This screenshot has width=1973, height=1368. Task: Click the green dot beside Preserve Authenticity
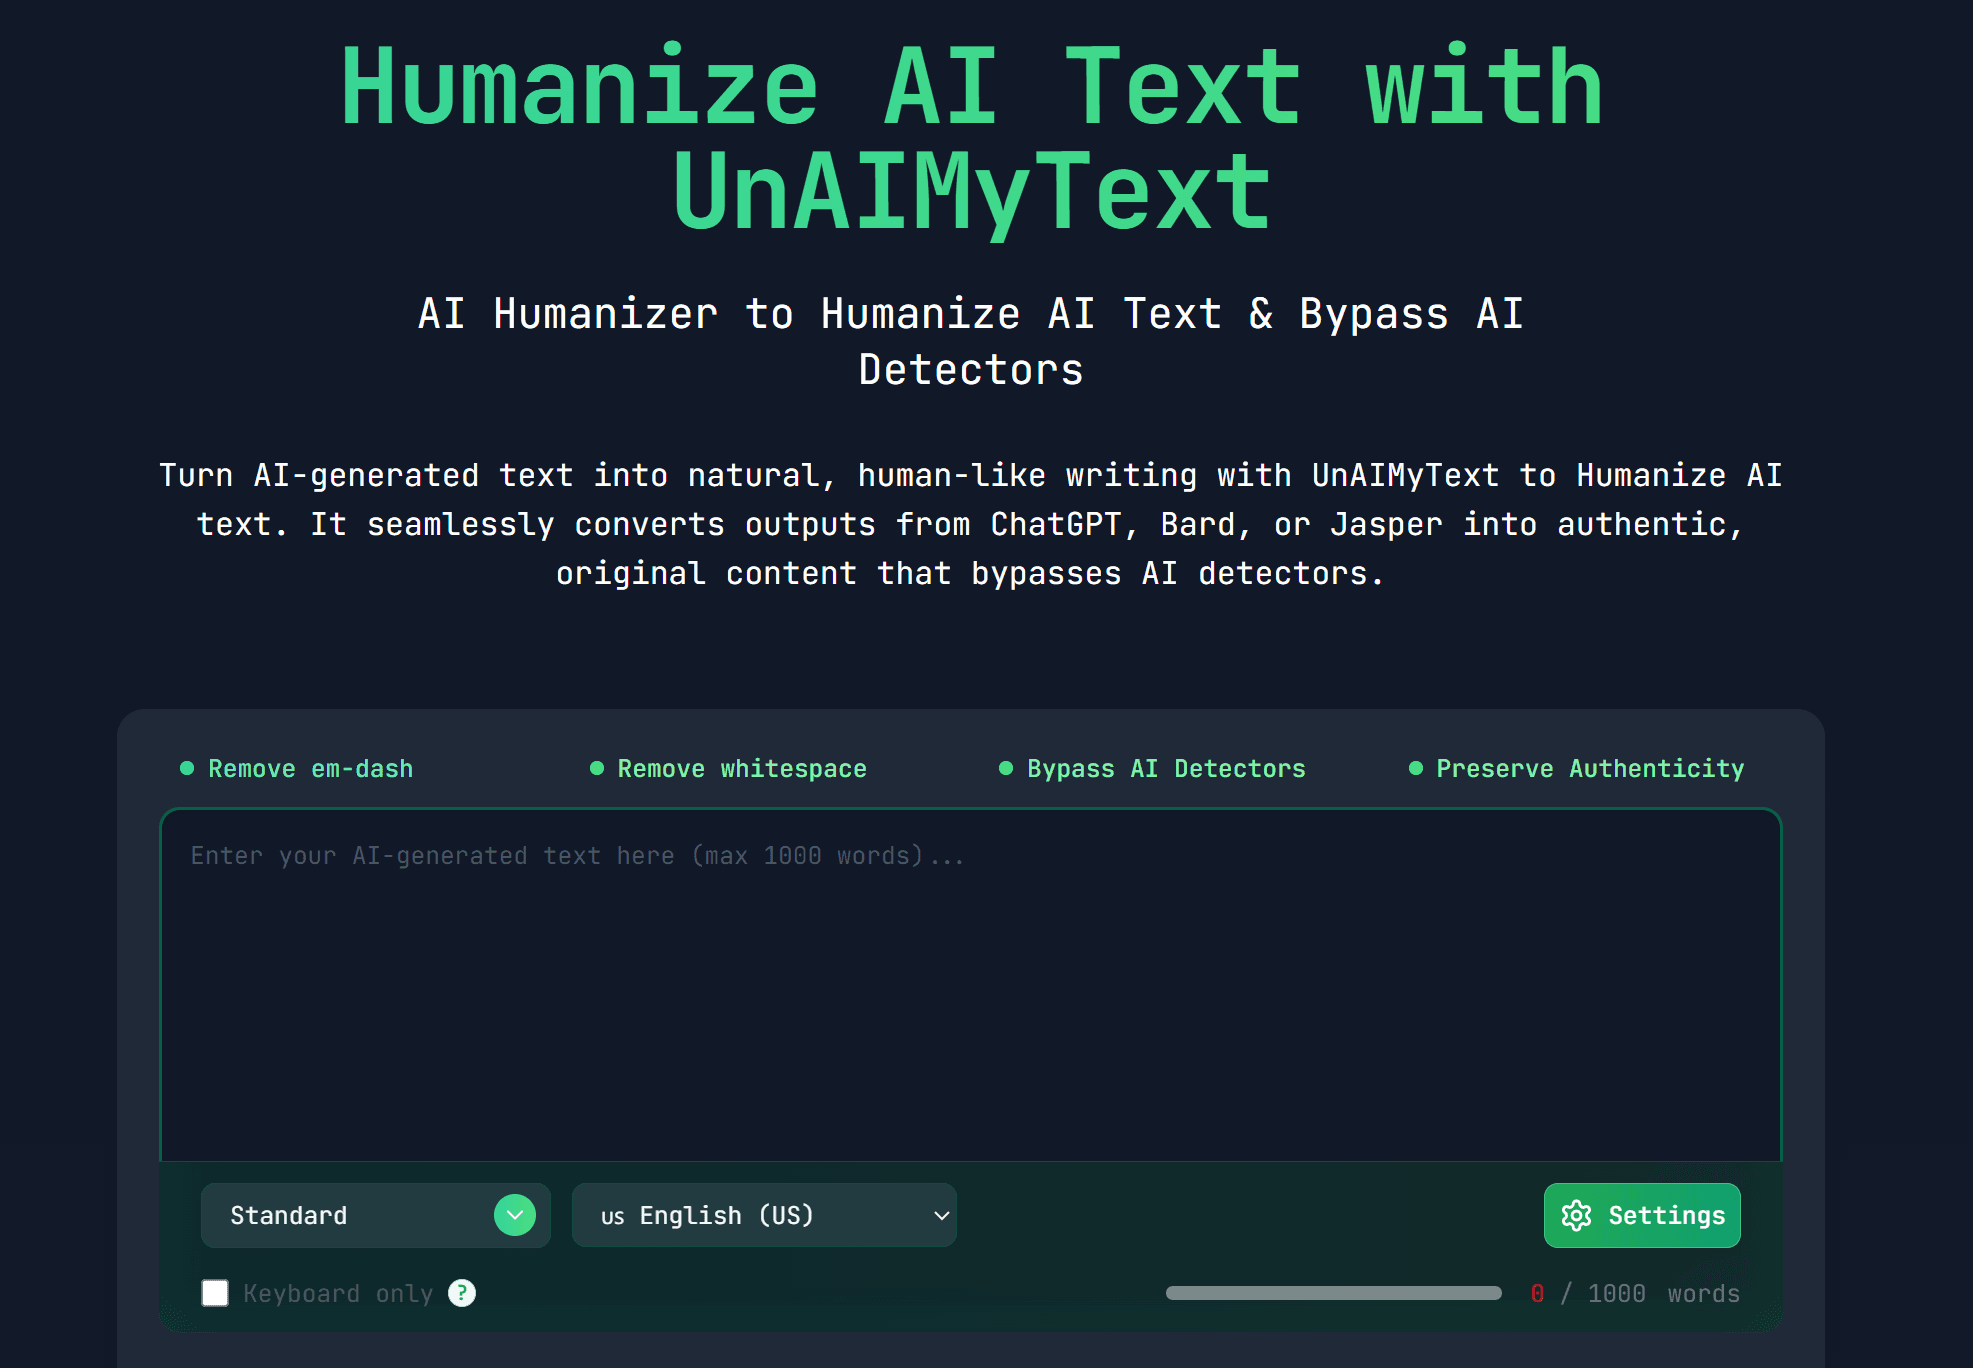(x=1414, y=768)
